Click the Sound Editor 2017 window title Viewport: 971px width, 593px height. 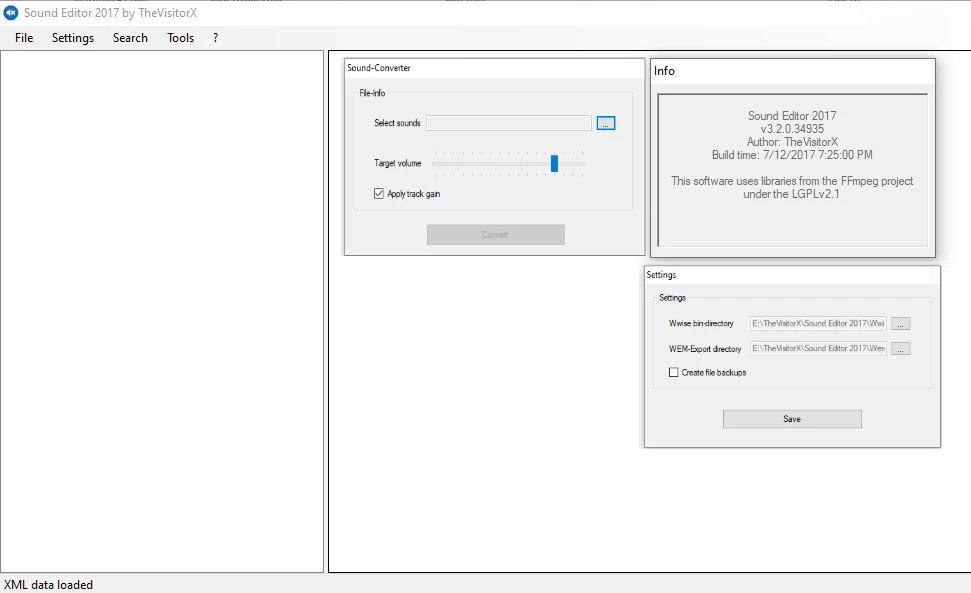pyautogui.click(x=110, y=12)
